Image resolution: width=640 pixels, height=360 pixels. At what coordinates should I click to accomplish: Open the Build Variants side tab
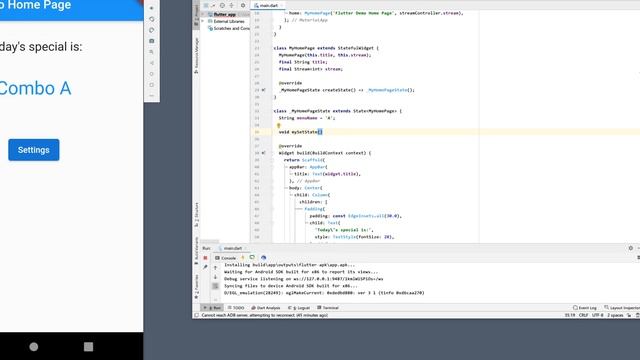click(196, 251)
